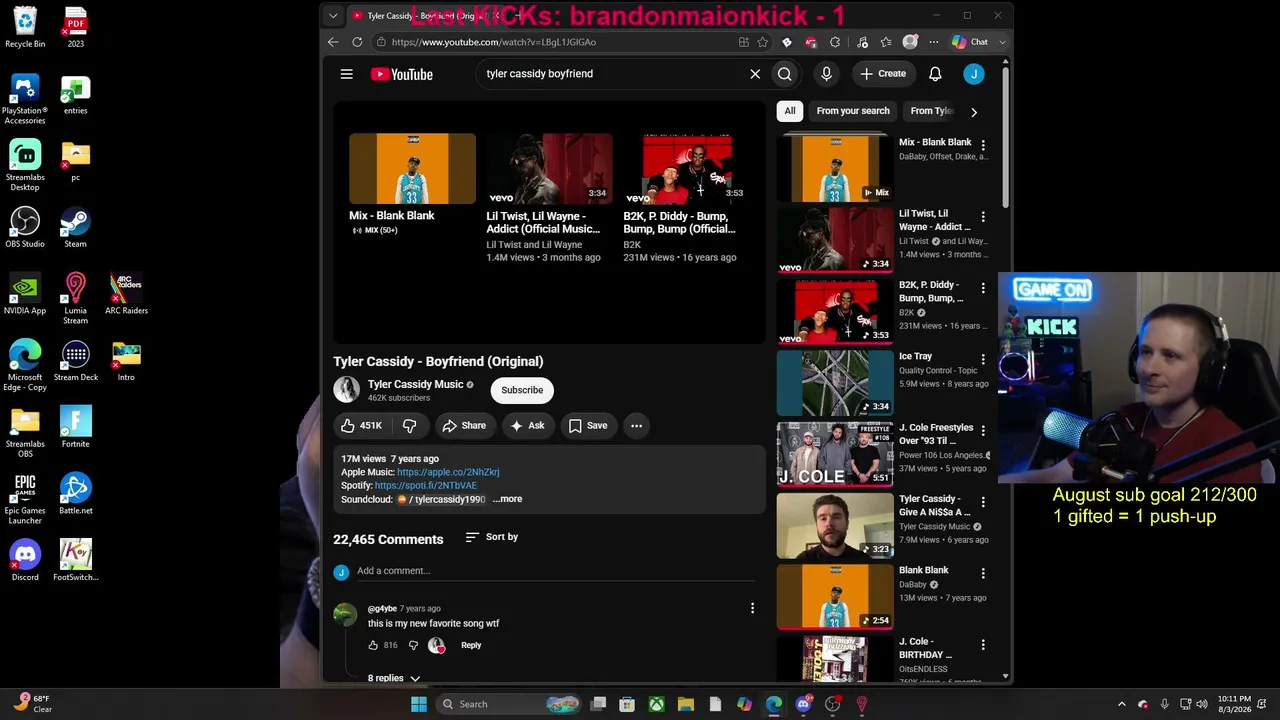1280x720 pixels.
Task: Open OBS Studio desktop shortcut
Action: 25,227
